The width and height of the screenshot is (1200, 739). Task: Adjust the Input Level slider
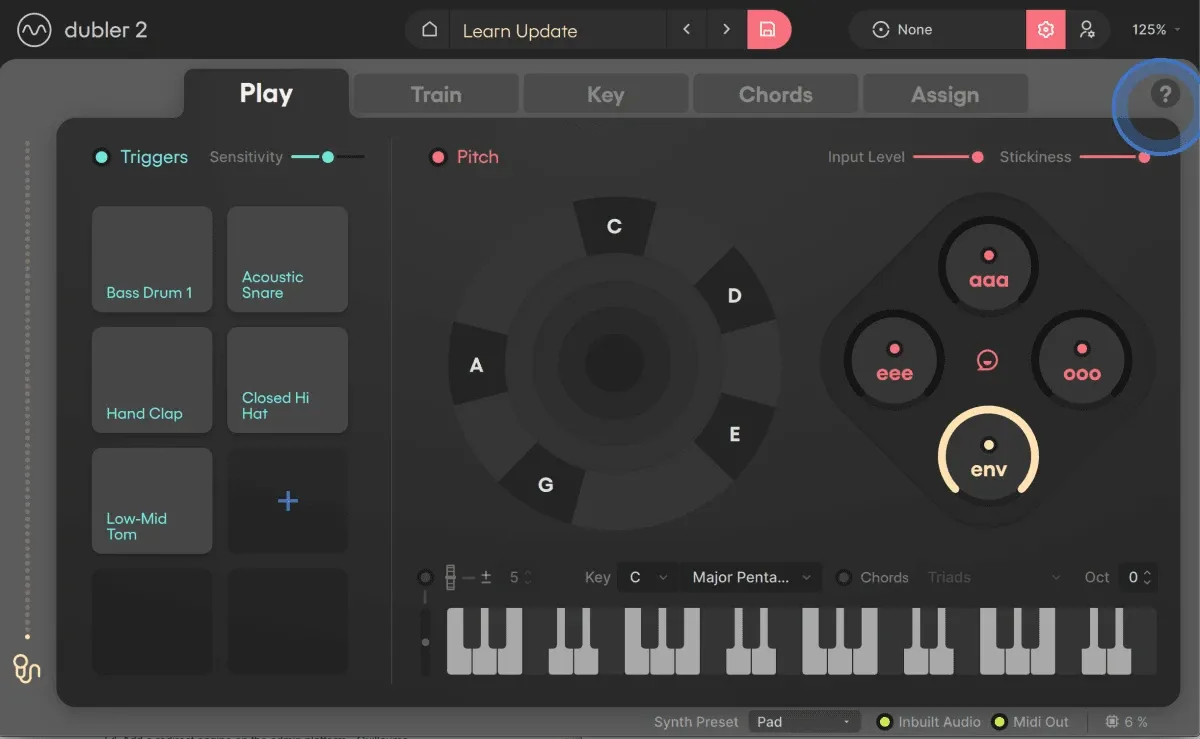tap(948, 157)
